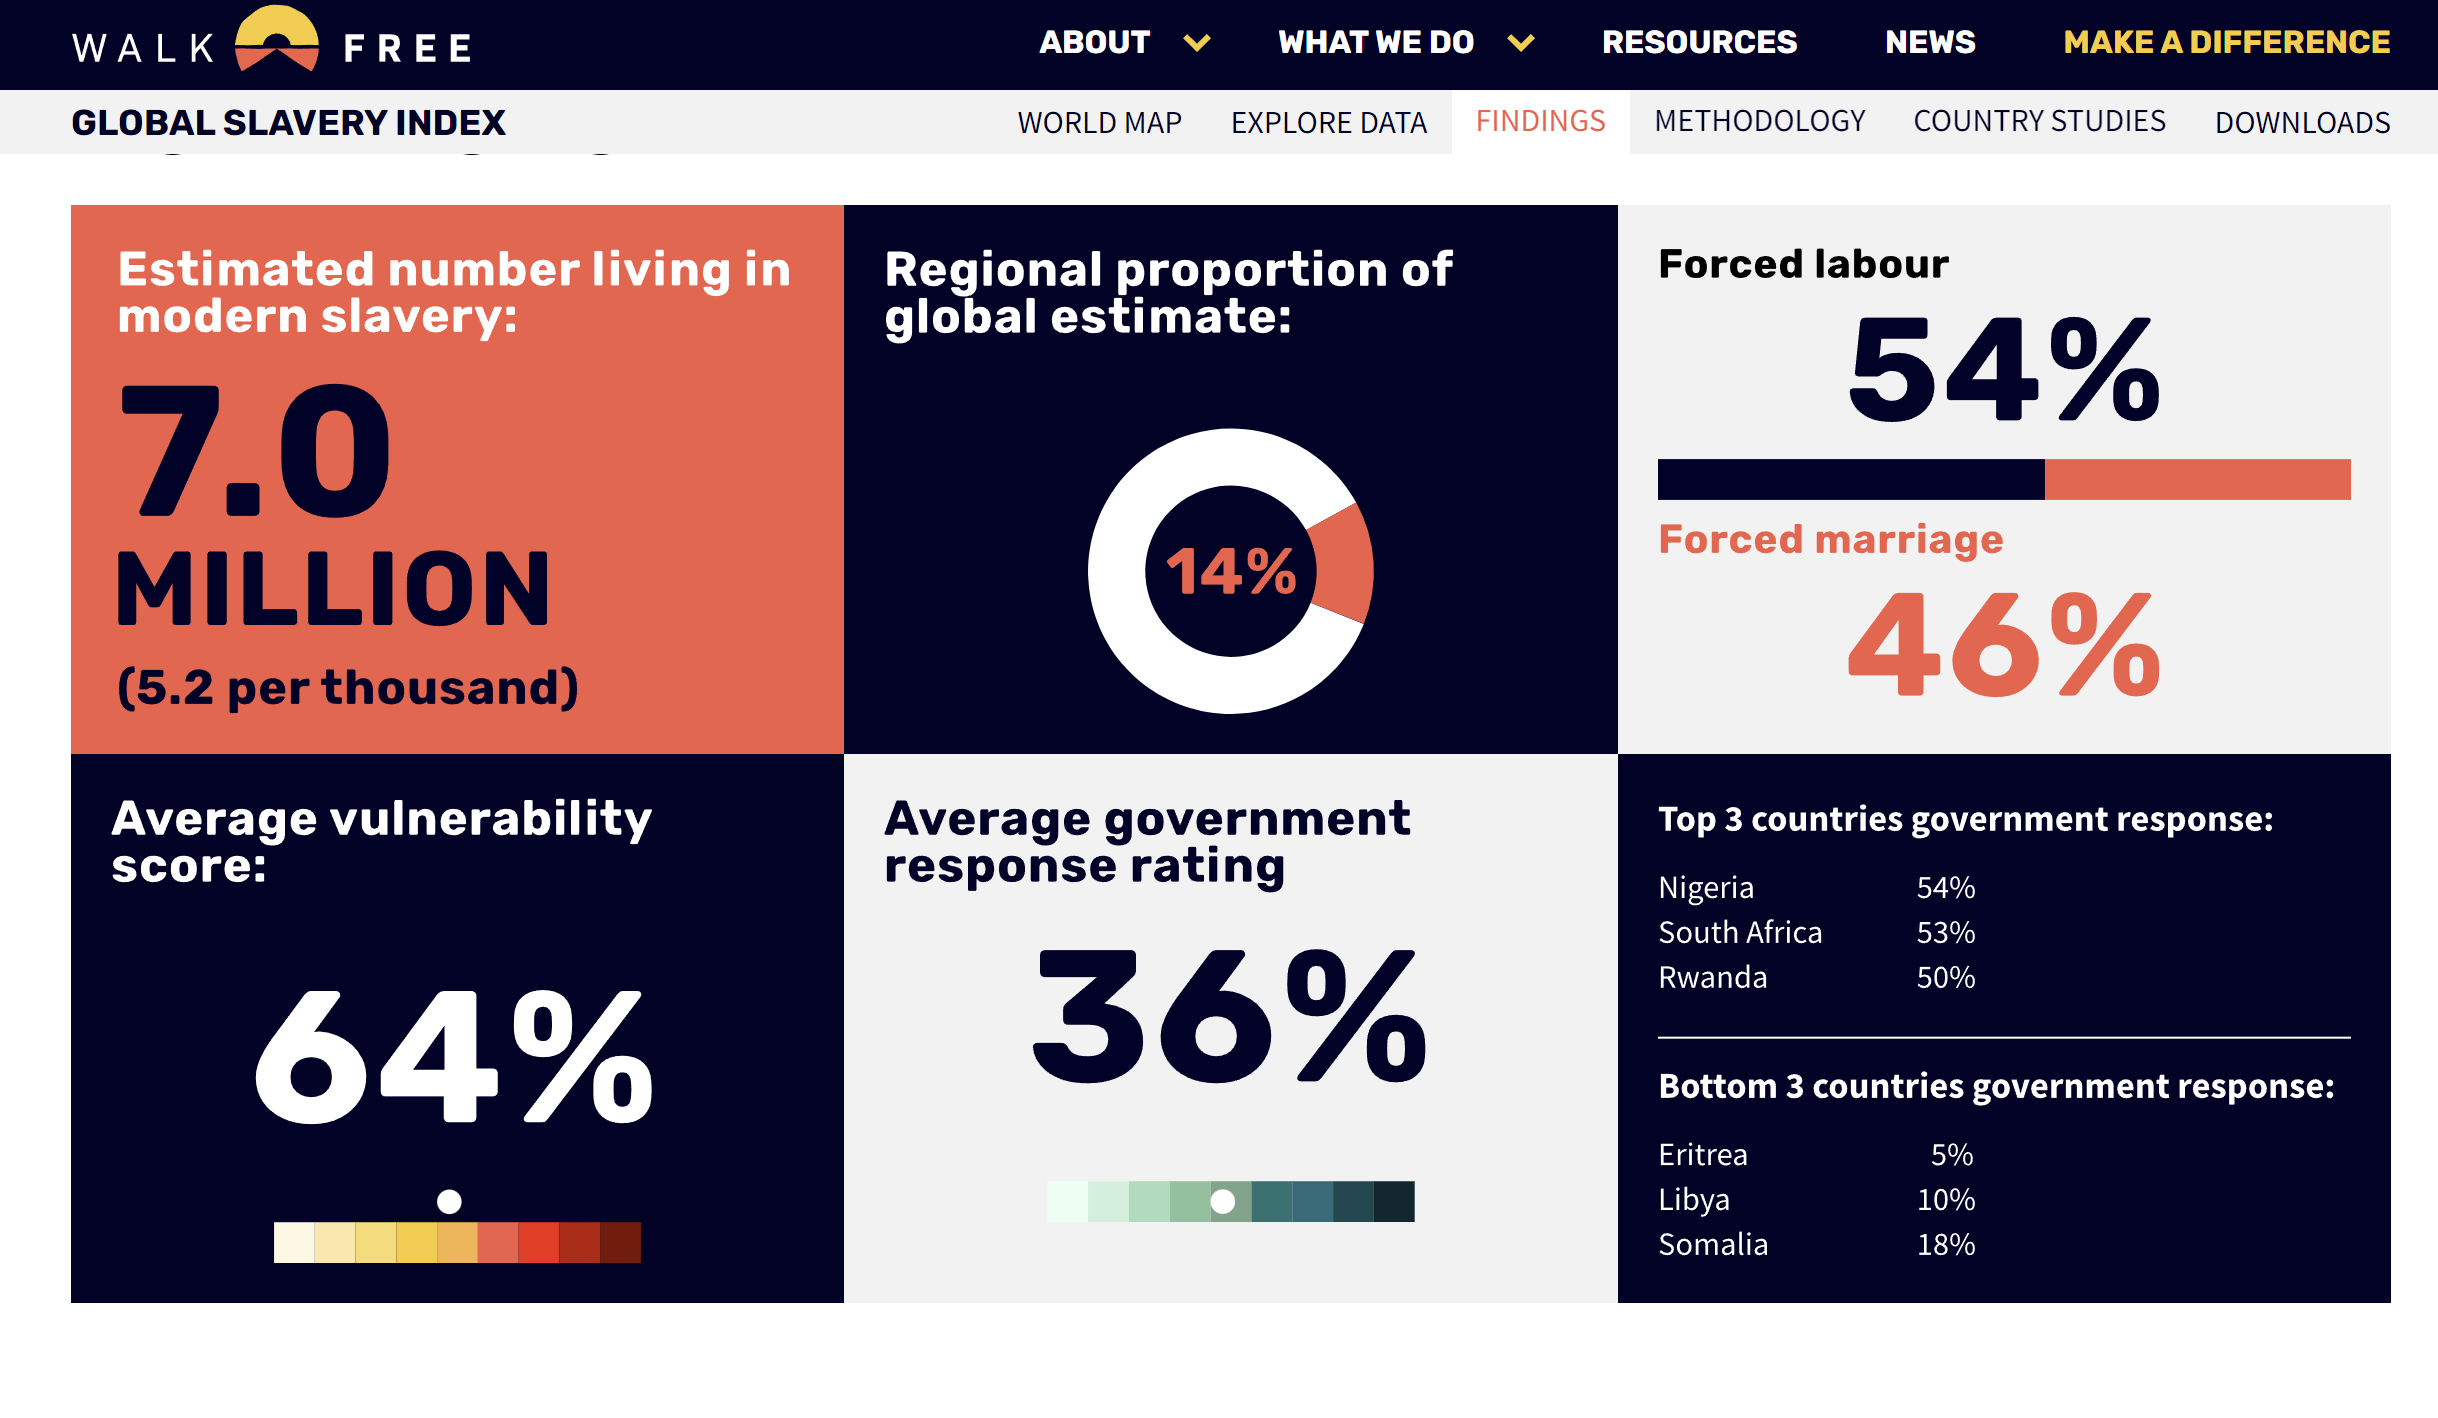Image resolution: width=2438 pixels, height=1418 pixels.
Task: Switch to the World Map tab
Action: (x=1099, y=123)
